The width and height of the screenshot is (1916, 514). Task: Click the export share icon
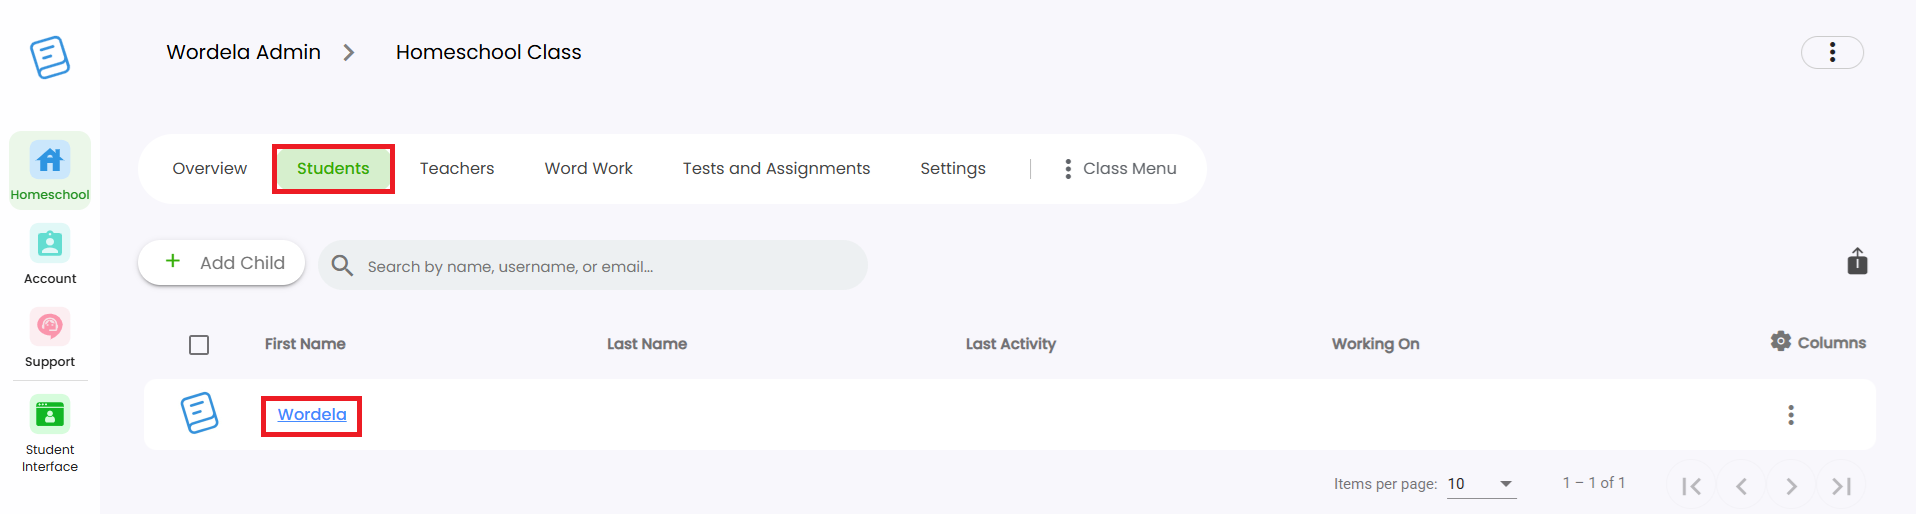[x=1857, y=261]
